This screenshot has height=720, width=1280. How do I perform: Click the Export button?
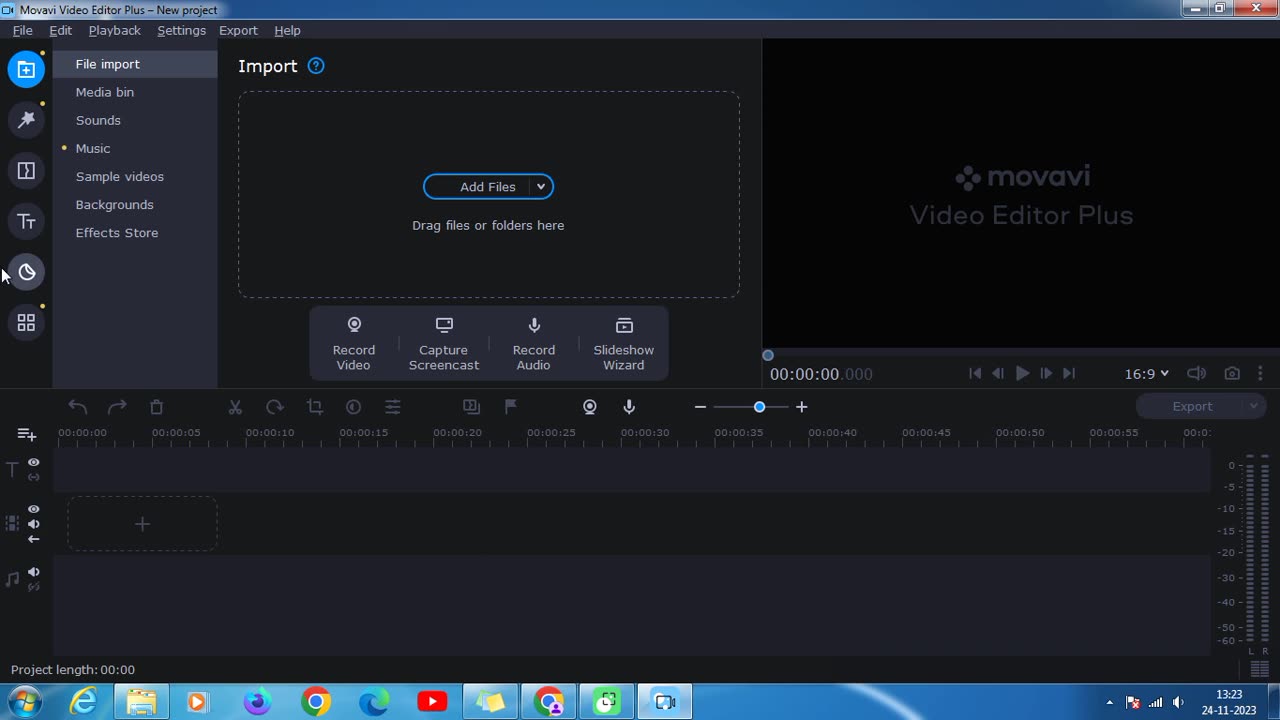tap(1190, 406)
